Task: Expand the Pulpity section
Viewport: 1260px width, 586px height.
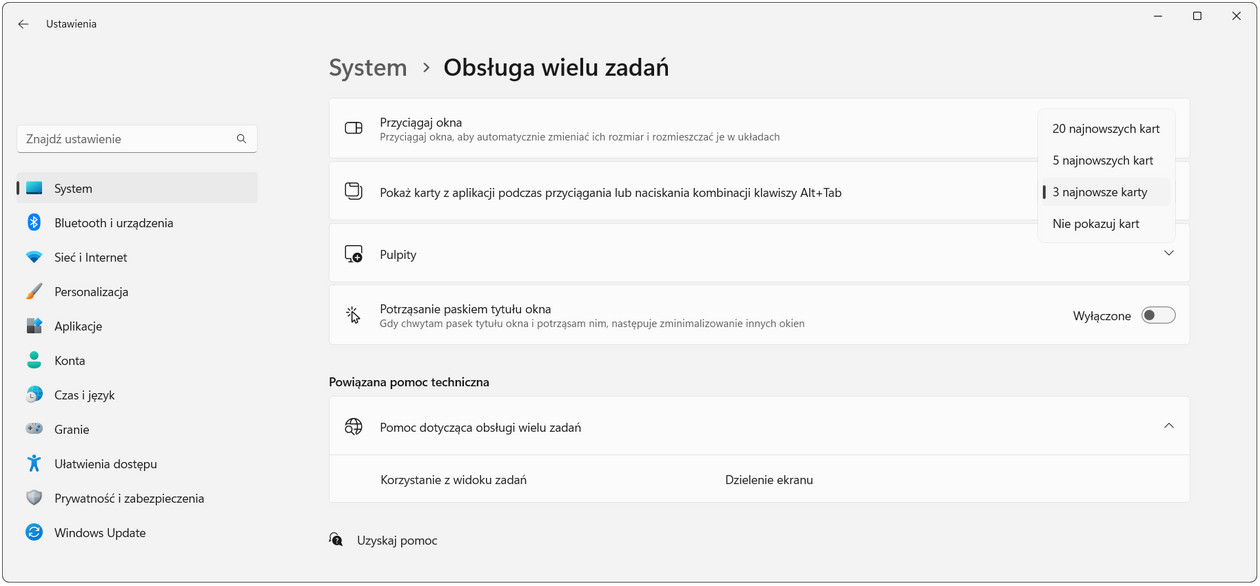Action: pyautogui.click(x=1168, y=253)
